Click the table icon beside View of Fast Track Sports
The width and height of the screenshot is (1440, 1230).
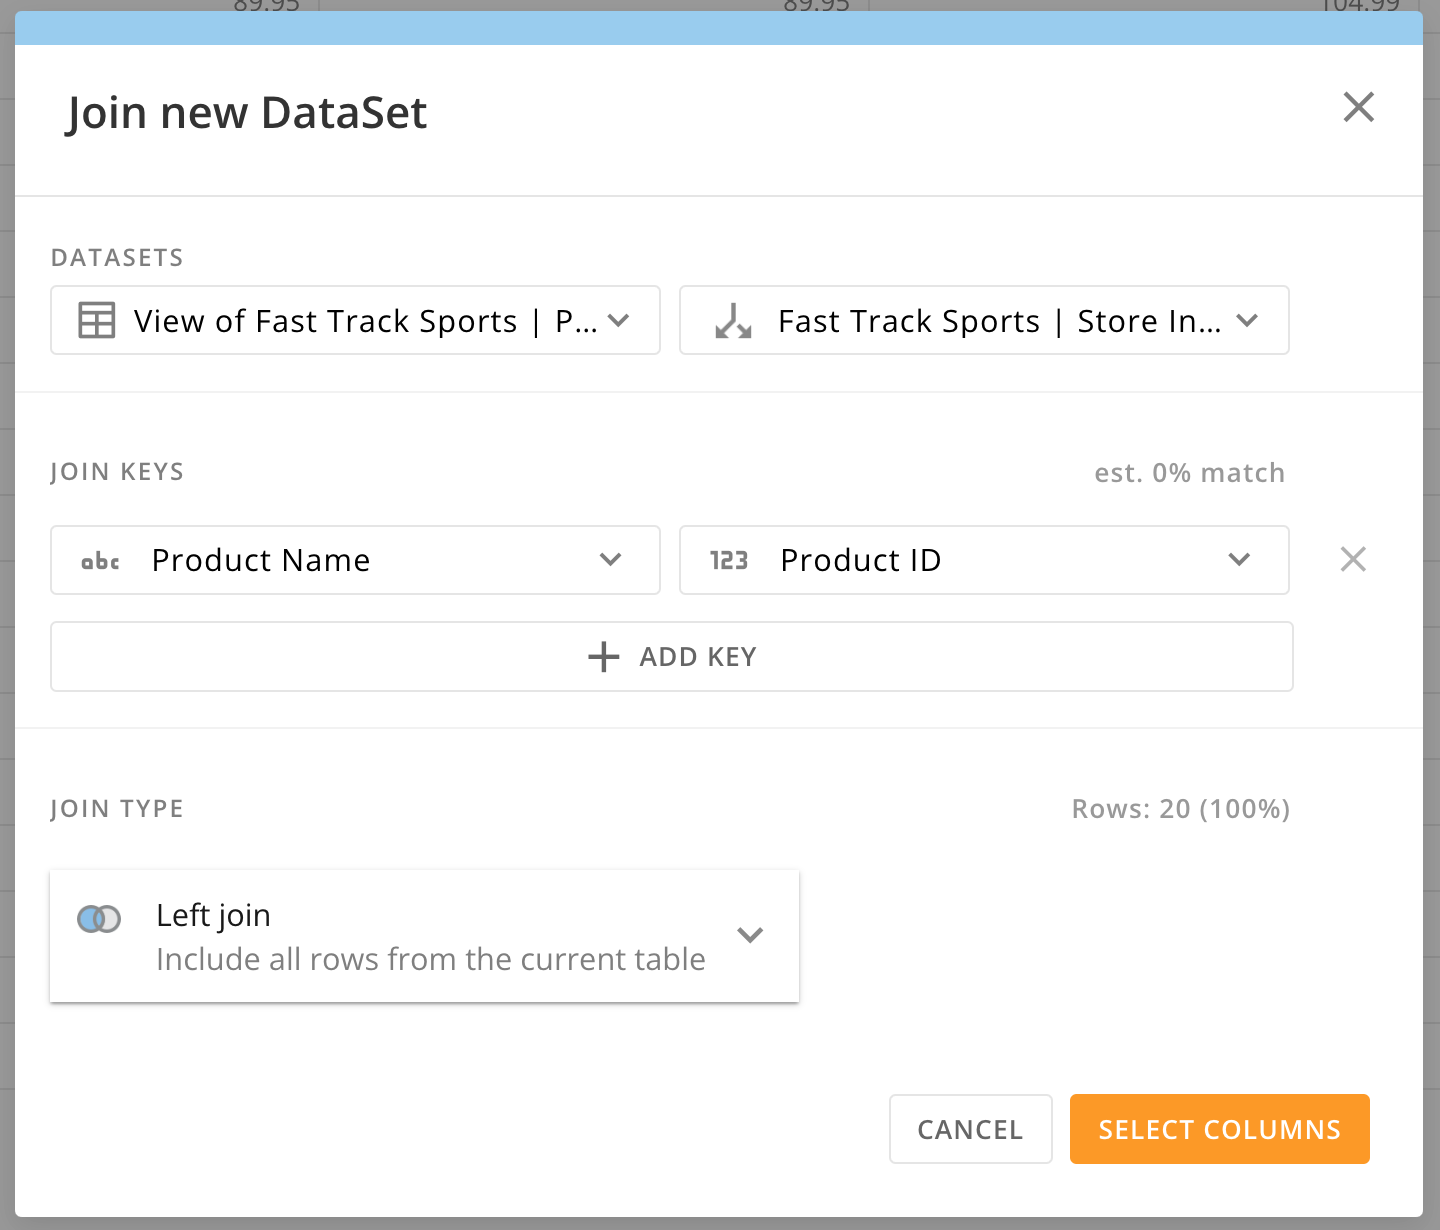coord(96,320)
